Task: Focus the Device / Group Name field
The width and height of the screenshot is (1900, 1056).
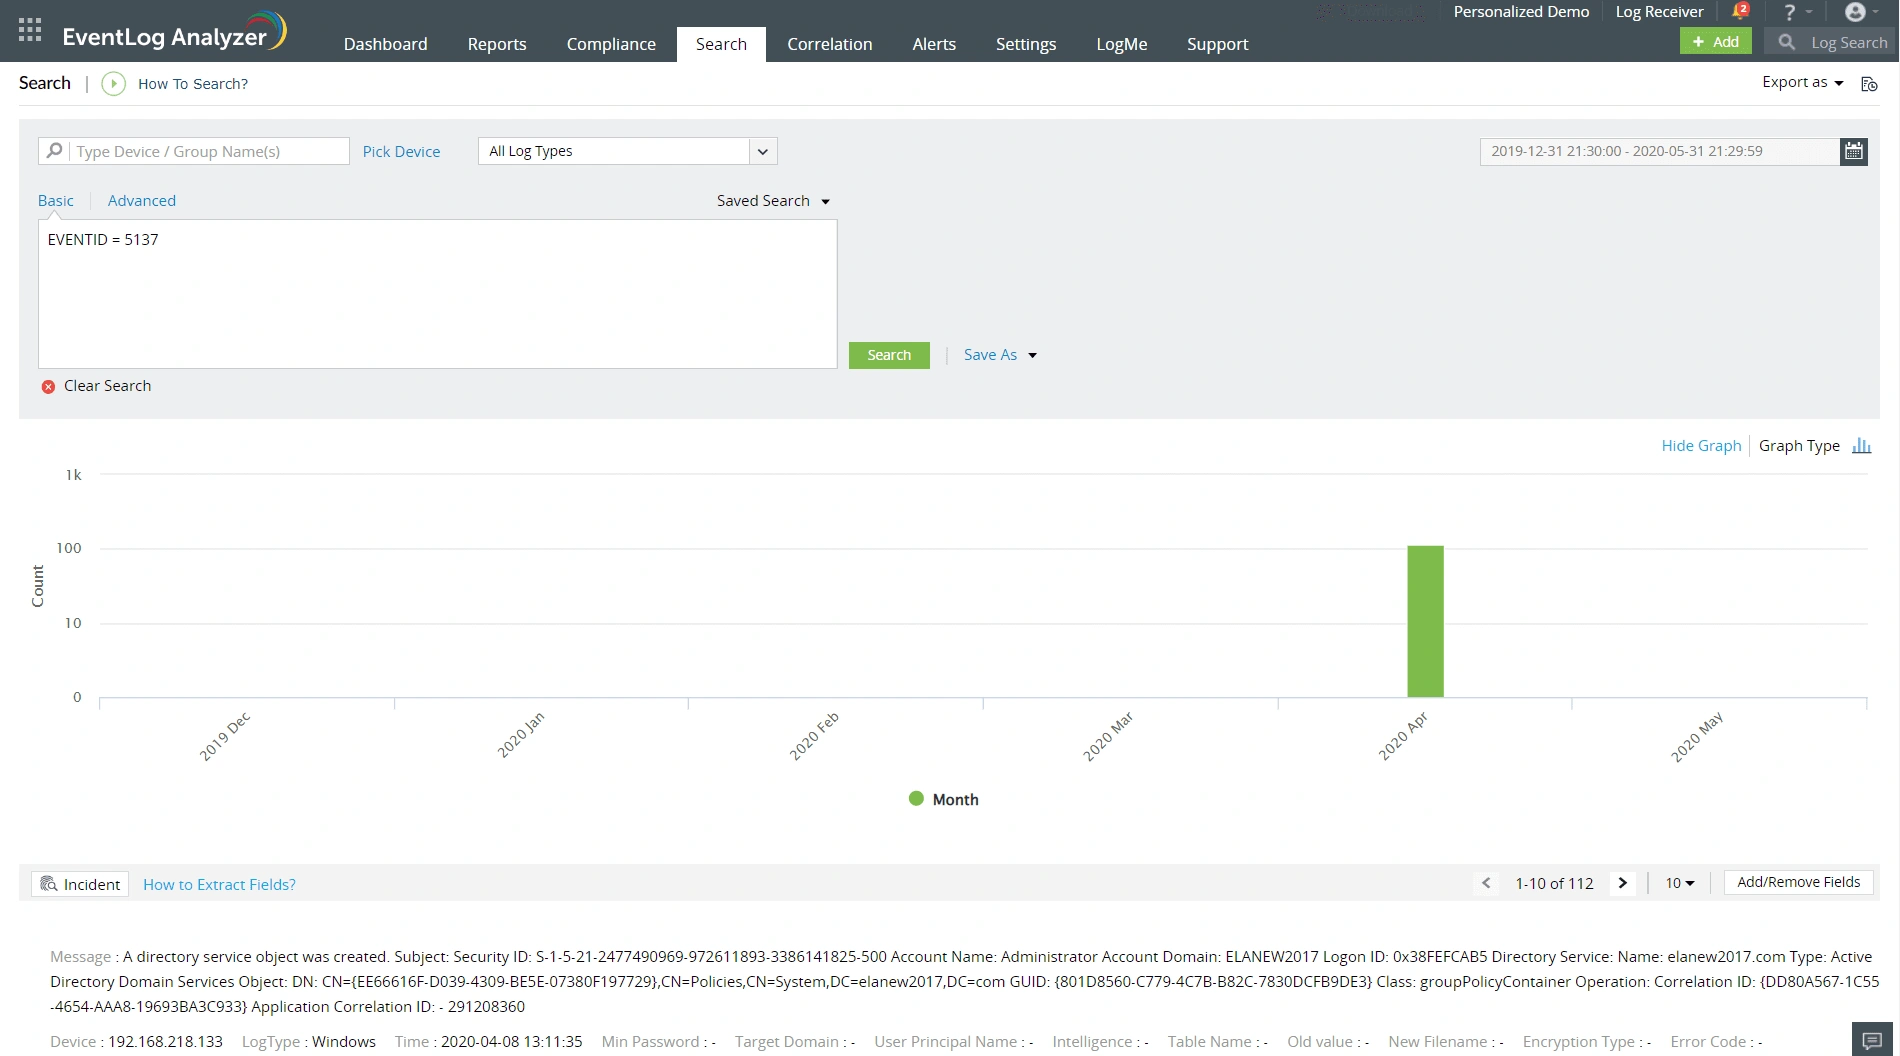Action: (x=194, y=151)
